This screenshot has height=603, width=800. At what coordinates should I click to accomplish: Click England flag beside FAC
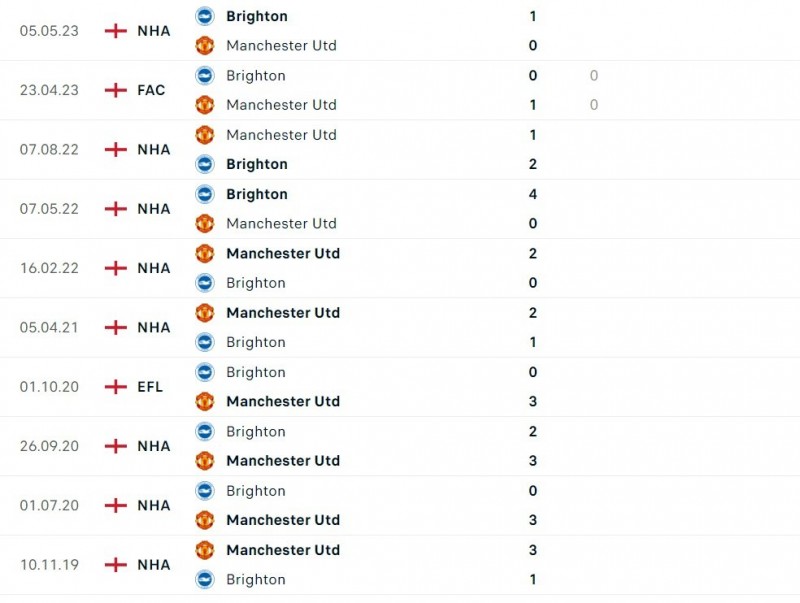[116, 90]
